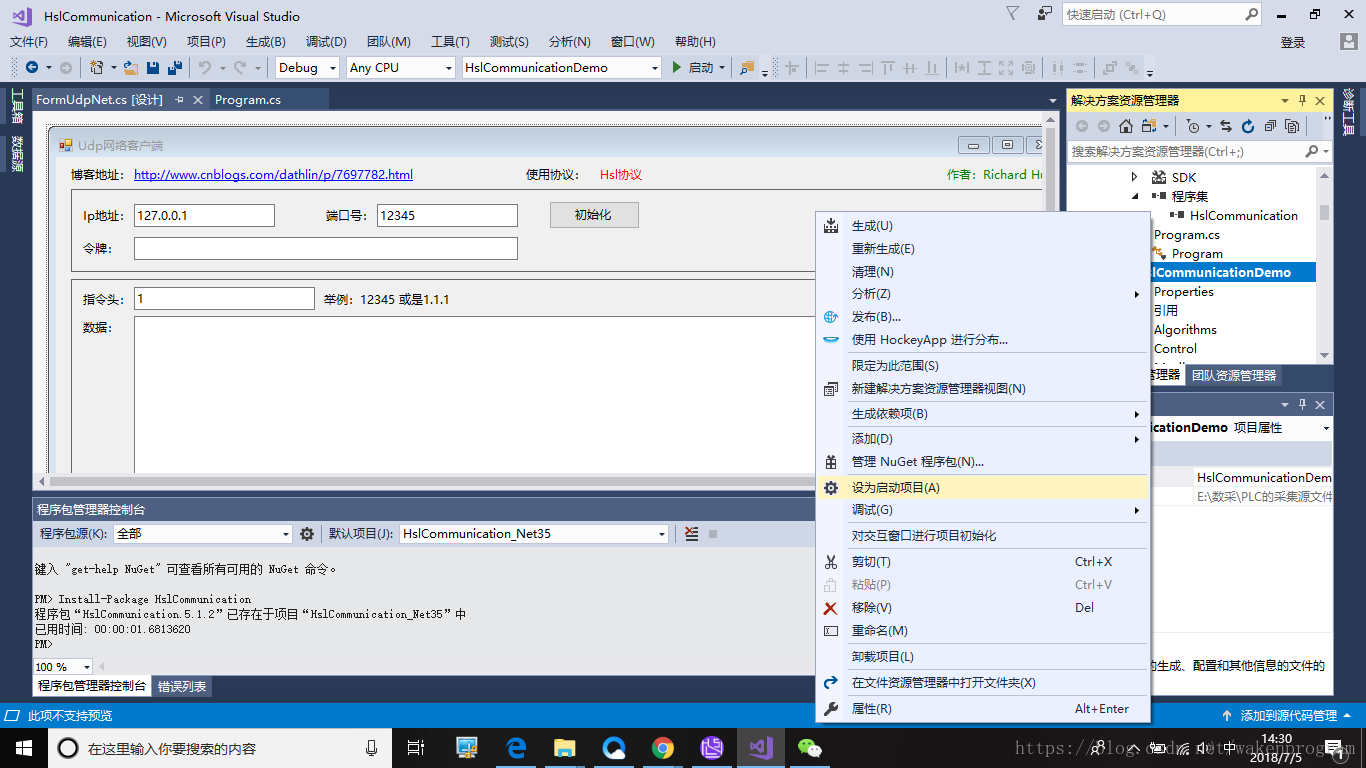Click the Ip地址 field showing 127.0.0.1
The image size is (1366, 768).
click(x=204, y=215)
